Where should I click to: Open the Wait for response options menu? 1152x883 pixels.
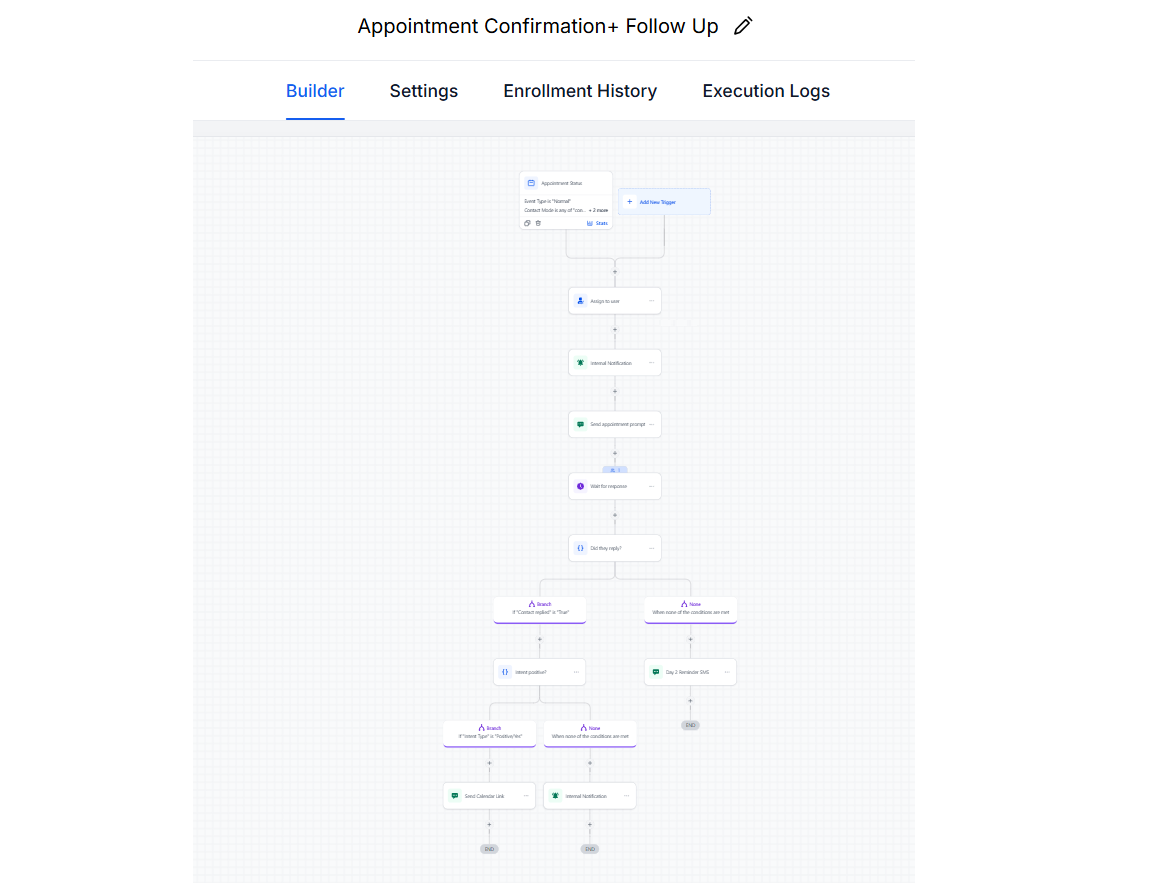[x=652, y=486]
